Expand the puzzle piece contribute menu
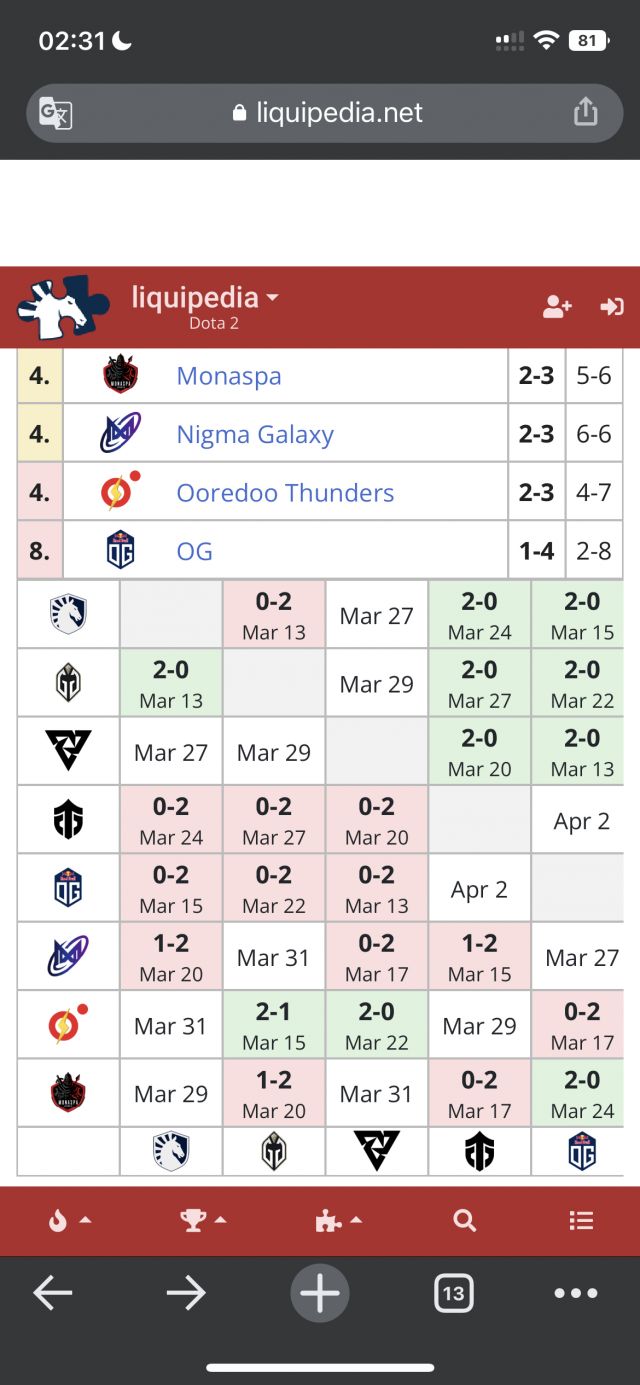The width and height of the screenshot is (640, 1385). click(337, 1220)
